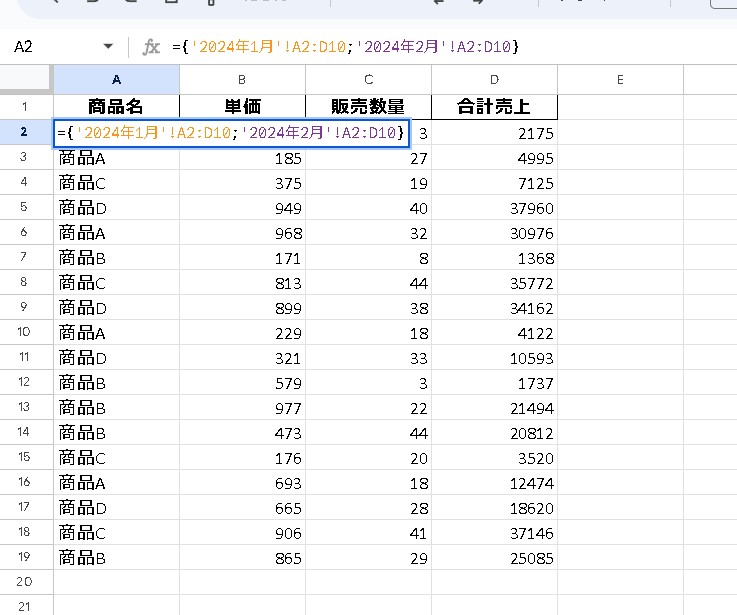Click the select-all corner box
This screenshot has height=615, width=737.
click(x=26, y=79)
